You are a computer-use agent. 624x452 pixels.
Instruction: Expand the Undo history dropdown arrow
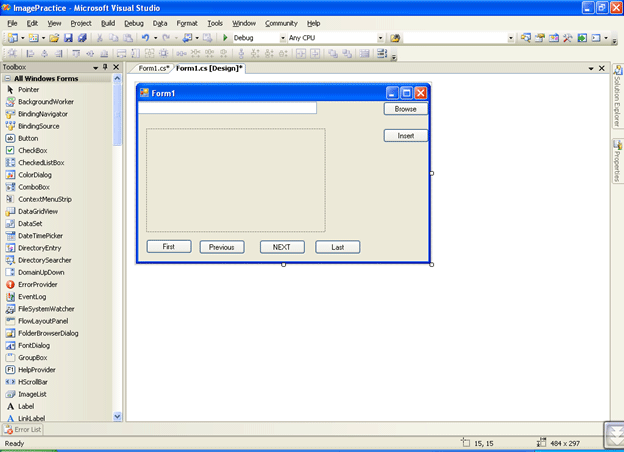156,38
